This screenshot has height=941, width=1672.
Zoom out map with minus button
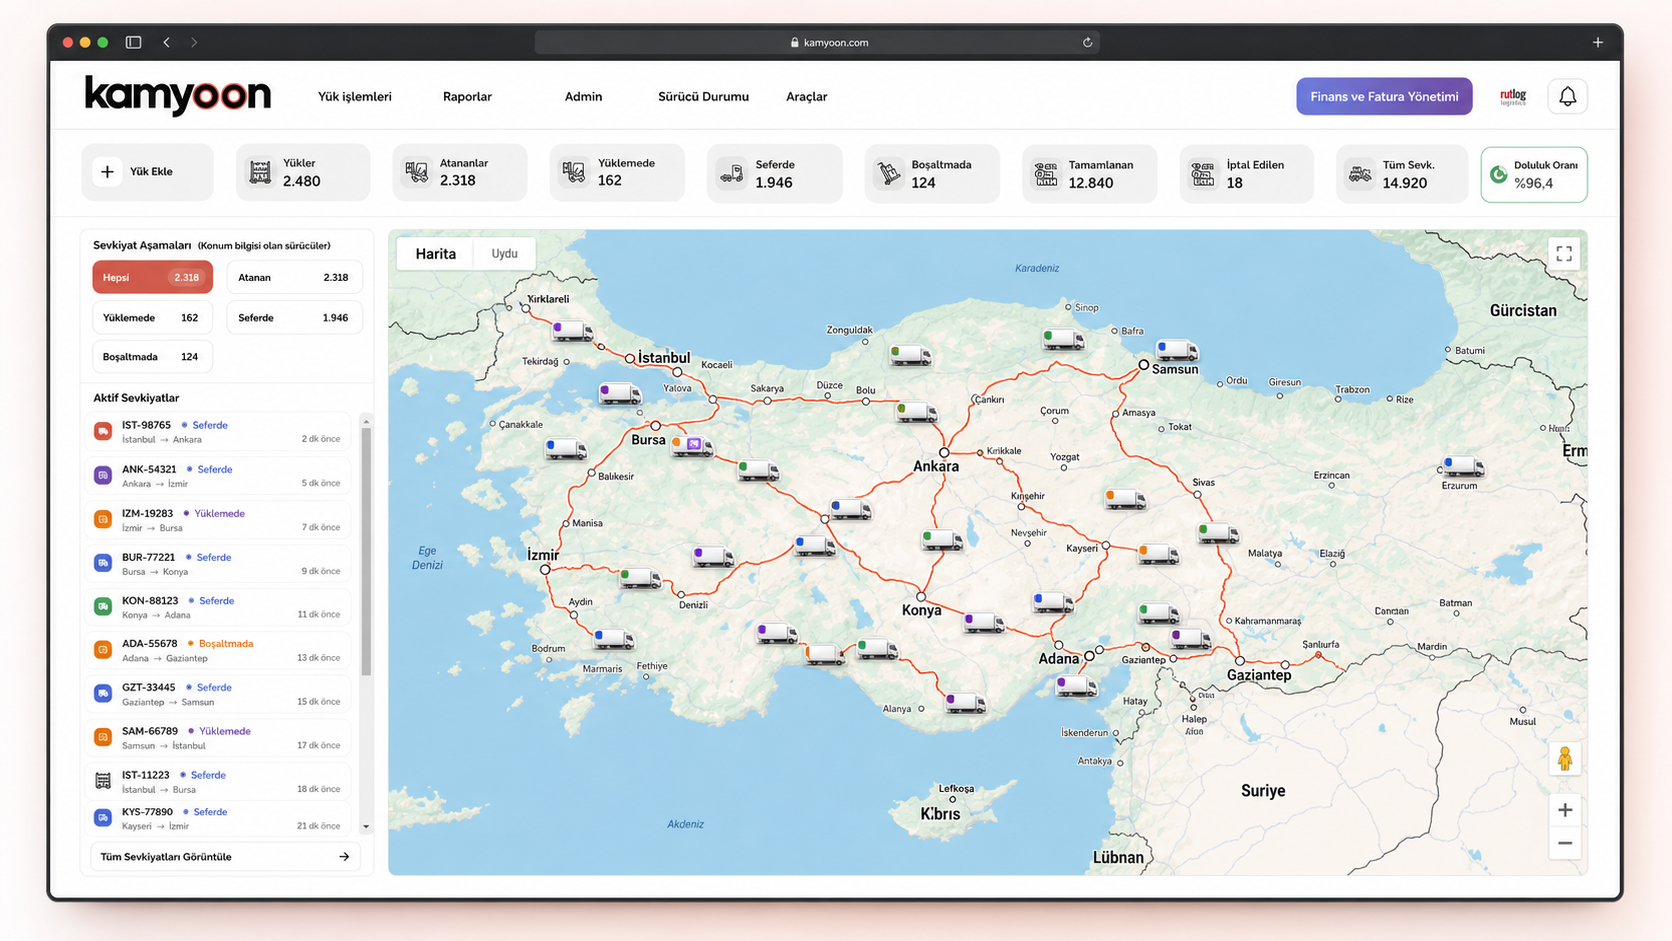[x=1565, y=843]
